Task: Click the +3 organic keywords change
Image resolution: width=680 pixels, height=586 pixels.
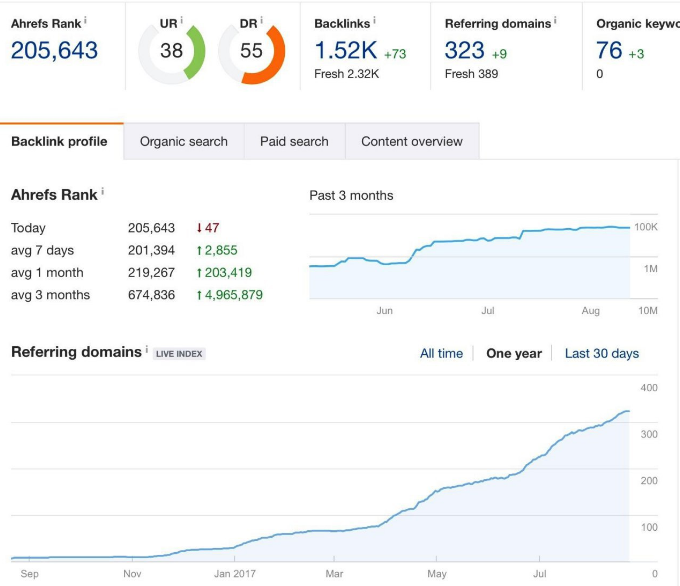Action: [x=636, y=54]
